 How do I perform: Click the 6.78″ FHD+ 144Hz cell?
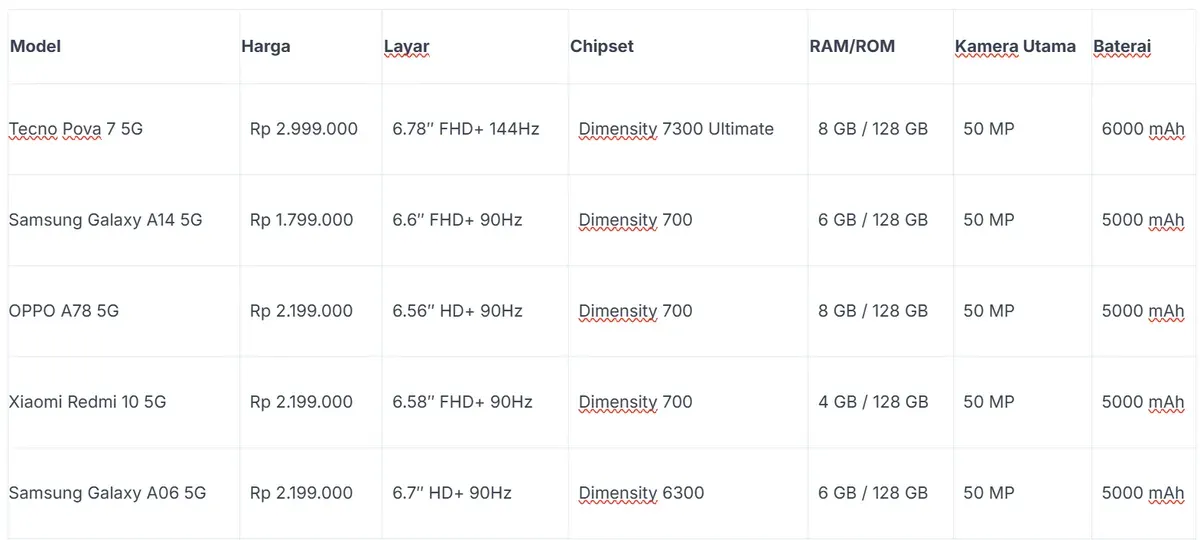(466, 129)
